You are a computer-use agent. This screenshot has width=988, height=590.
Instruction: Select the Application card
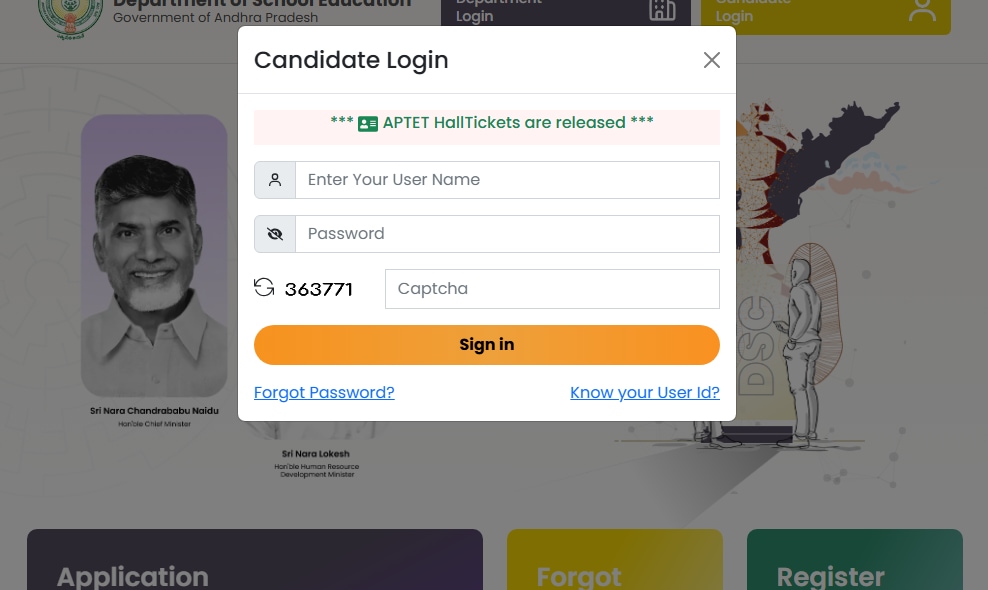click(254, 565)
